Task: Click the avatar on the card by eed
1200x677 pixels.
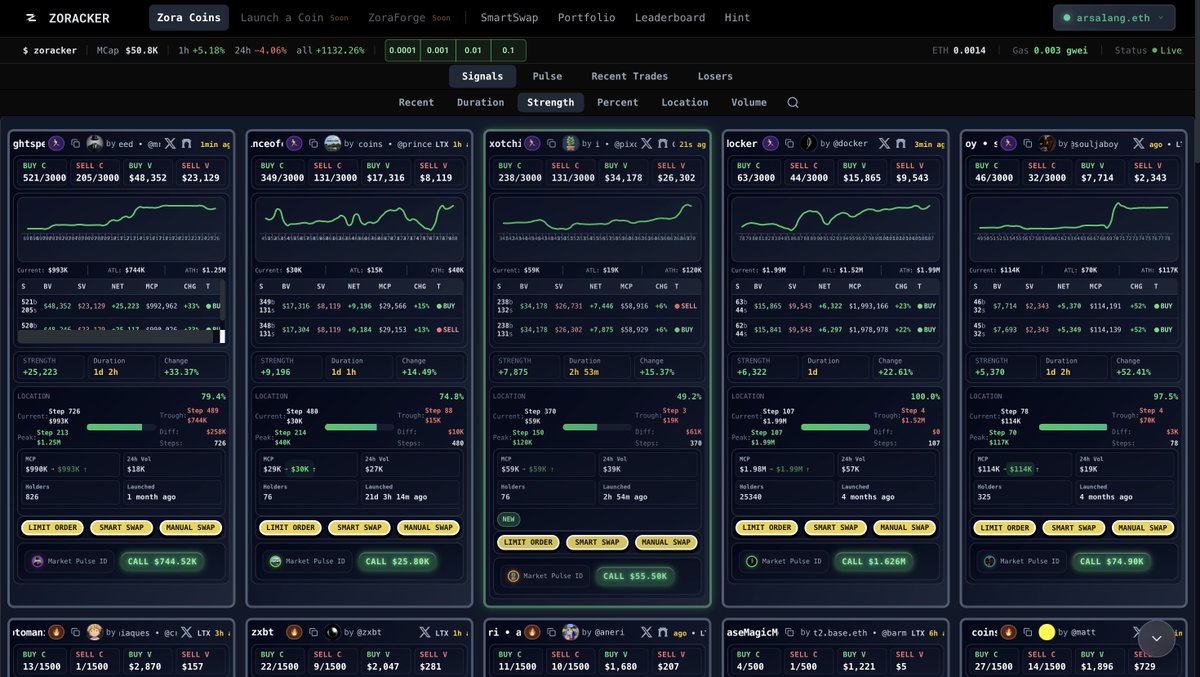Action: (x=95, y=143)
